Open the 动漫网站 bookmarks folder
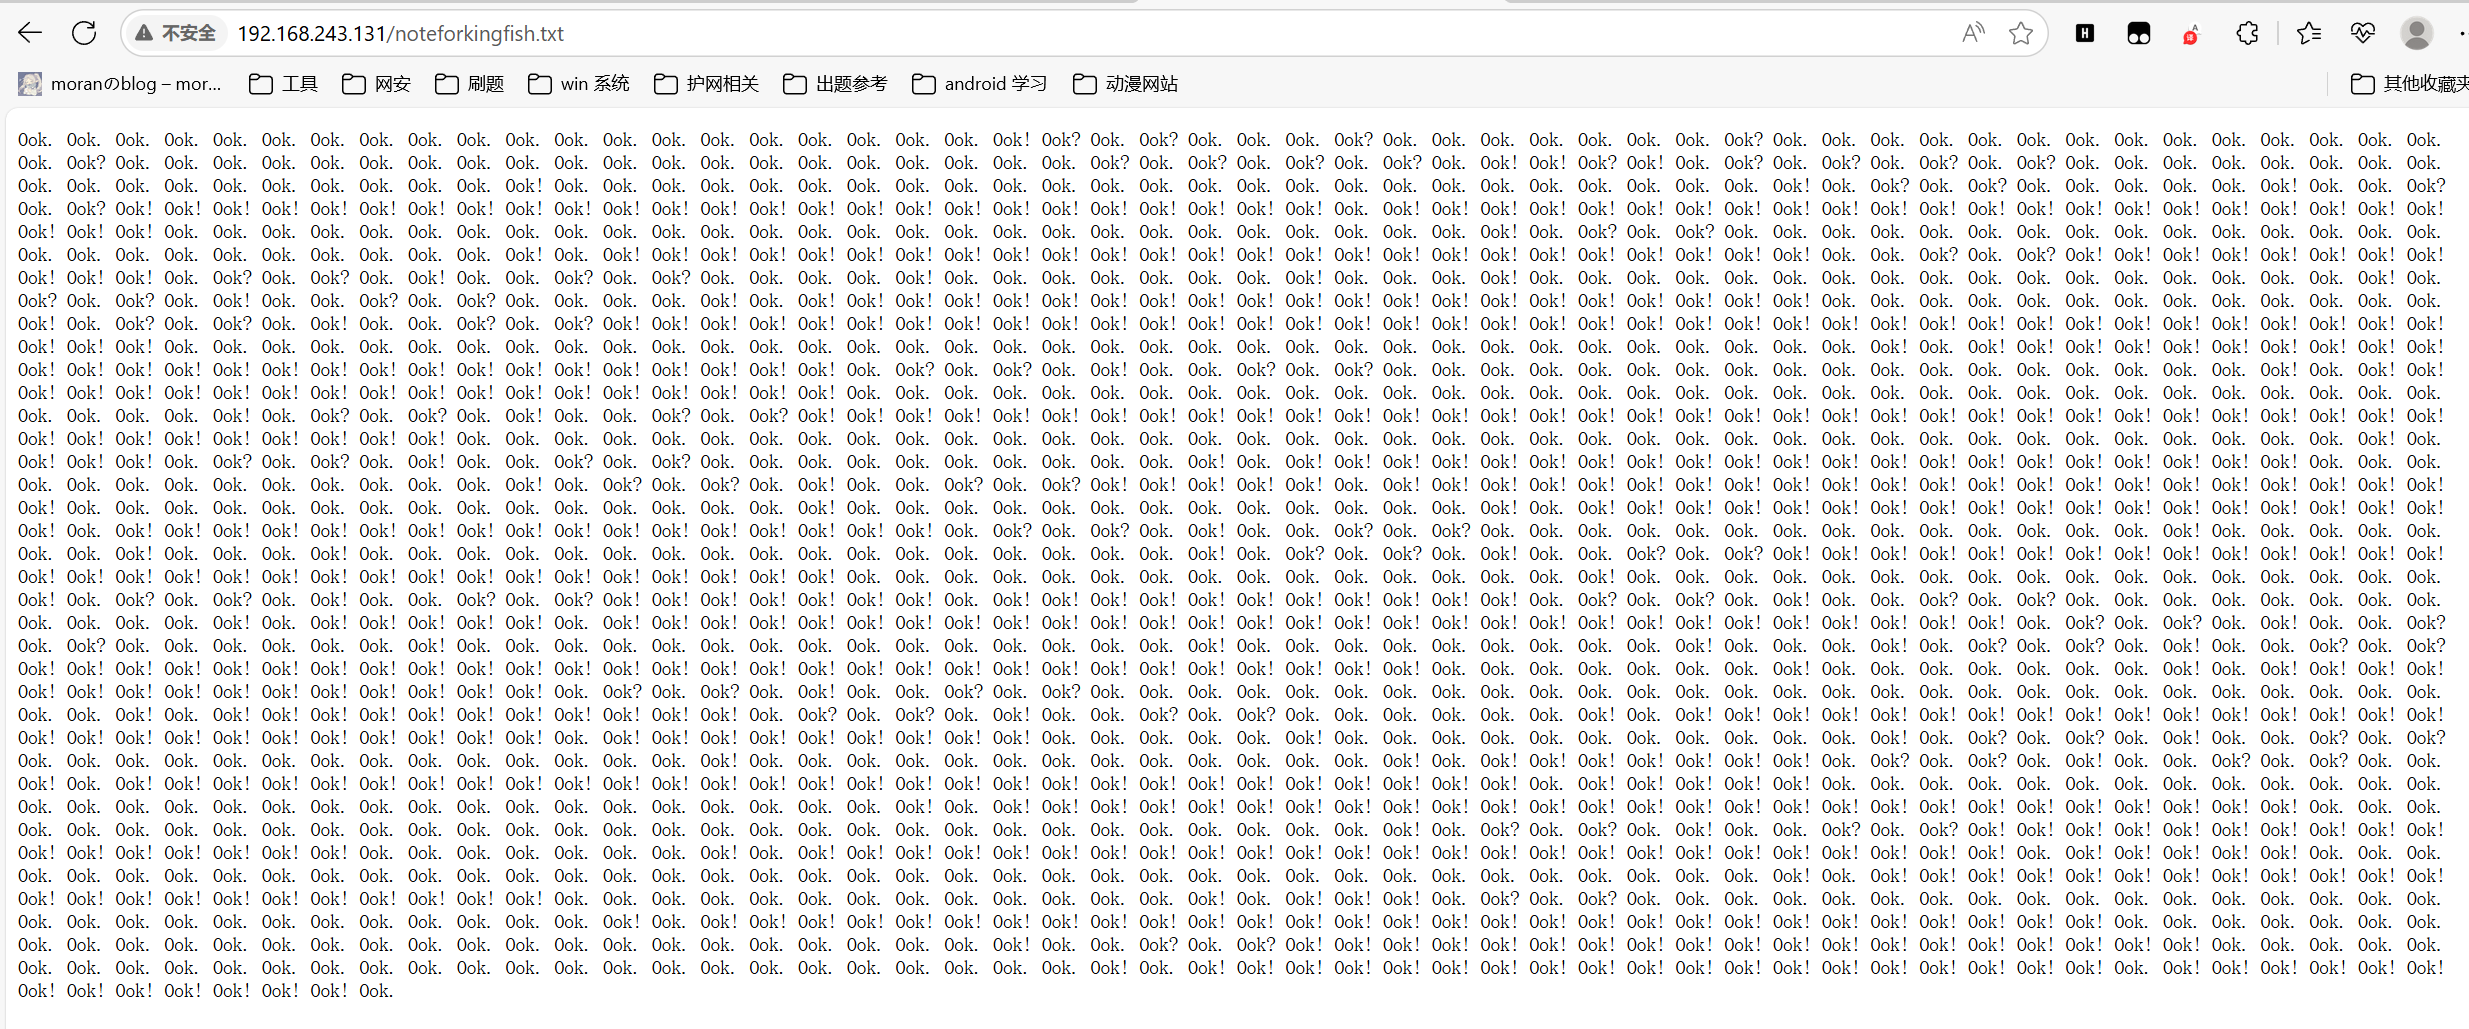 (x=1125, y=84)
